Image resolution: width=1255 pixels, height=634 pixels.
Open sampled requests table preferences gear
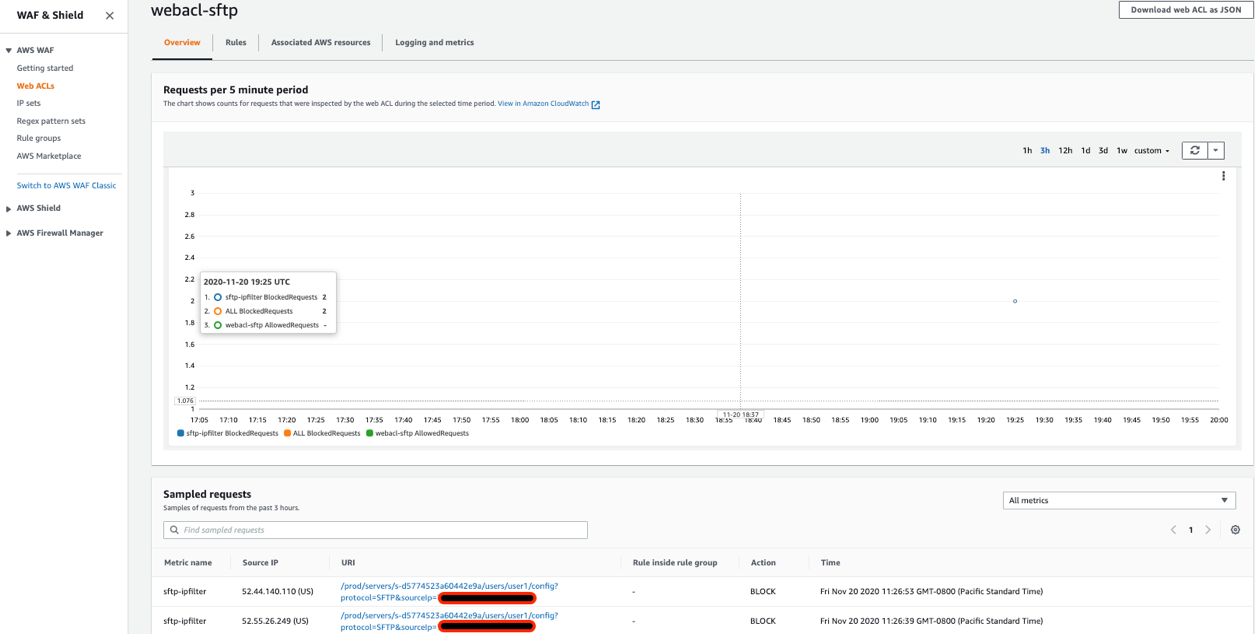point(1236,530)
